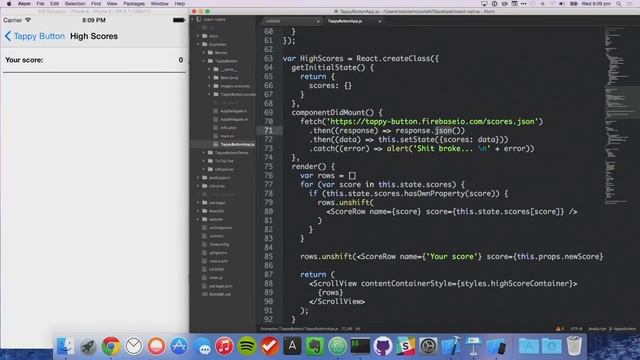
Task: Open AppDelegate.m in the tree view
Action: tap(233, 119)
